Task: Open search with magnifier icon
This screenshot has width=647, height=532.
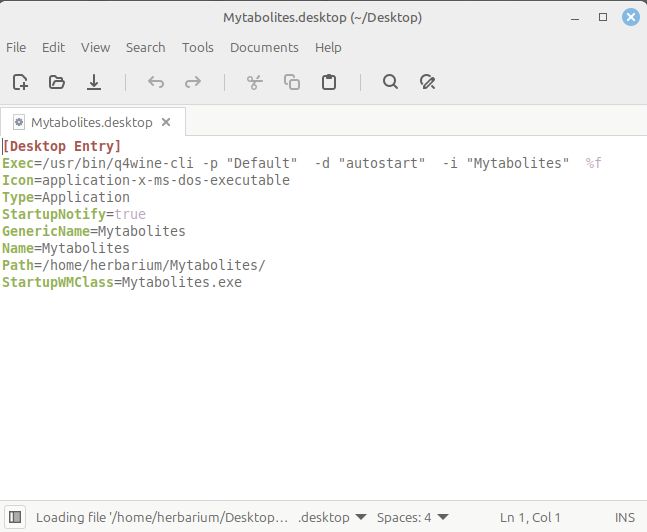Action: 391,82
